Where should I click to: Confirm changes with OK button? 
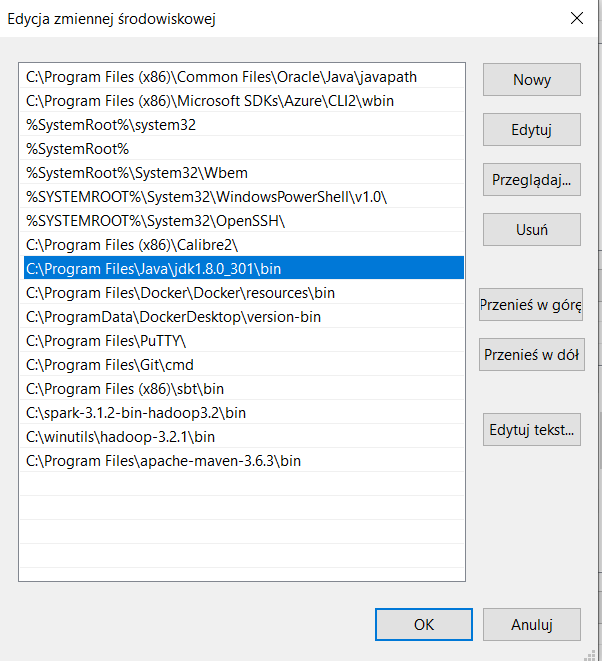(x=423, y=624)
